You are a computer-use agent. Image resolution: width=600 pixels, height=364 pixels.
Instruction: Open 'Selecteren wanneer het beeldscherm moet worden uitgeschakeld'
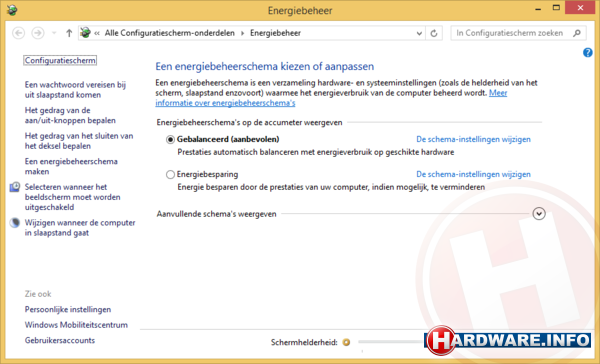pyautogui.click(x=73, y=197)
